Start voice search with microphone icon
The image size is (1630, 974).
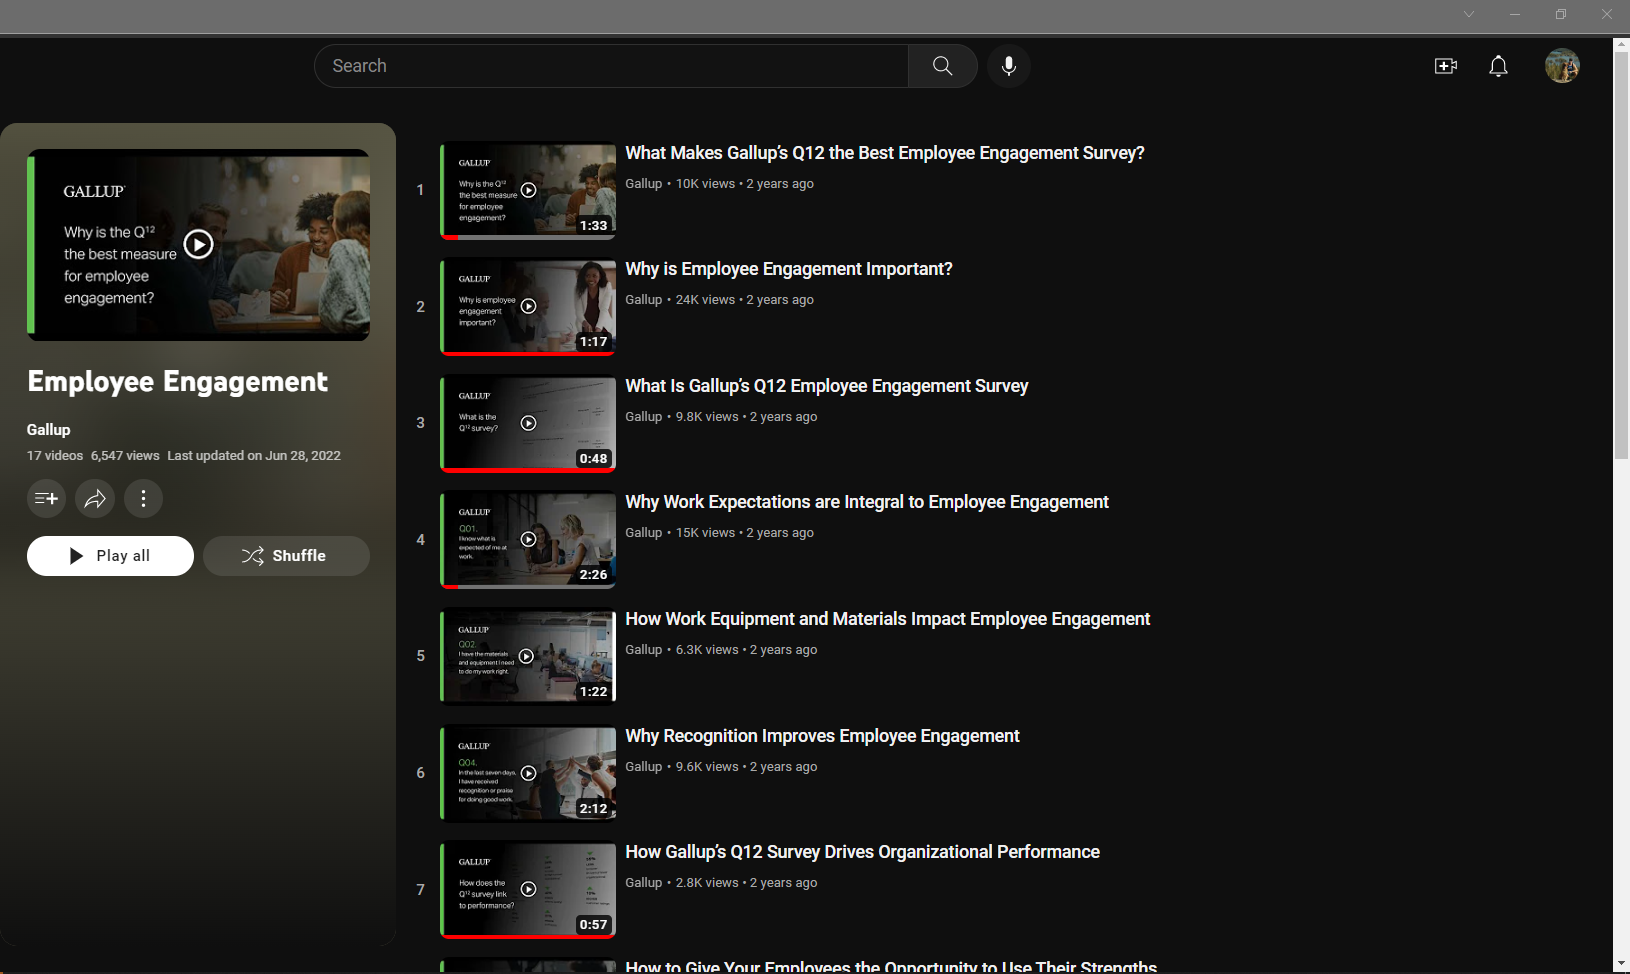[1009, 66]
